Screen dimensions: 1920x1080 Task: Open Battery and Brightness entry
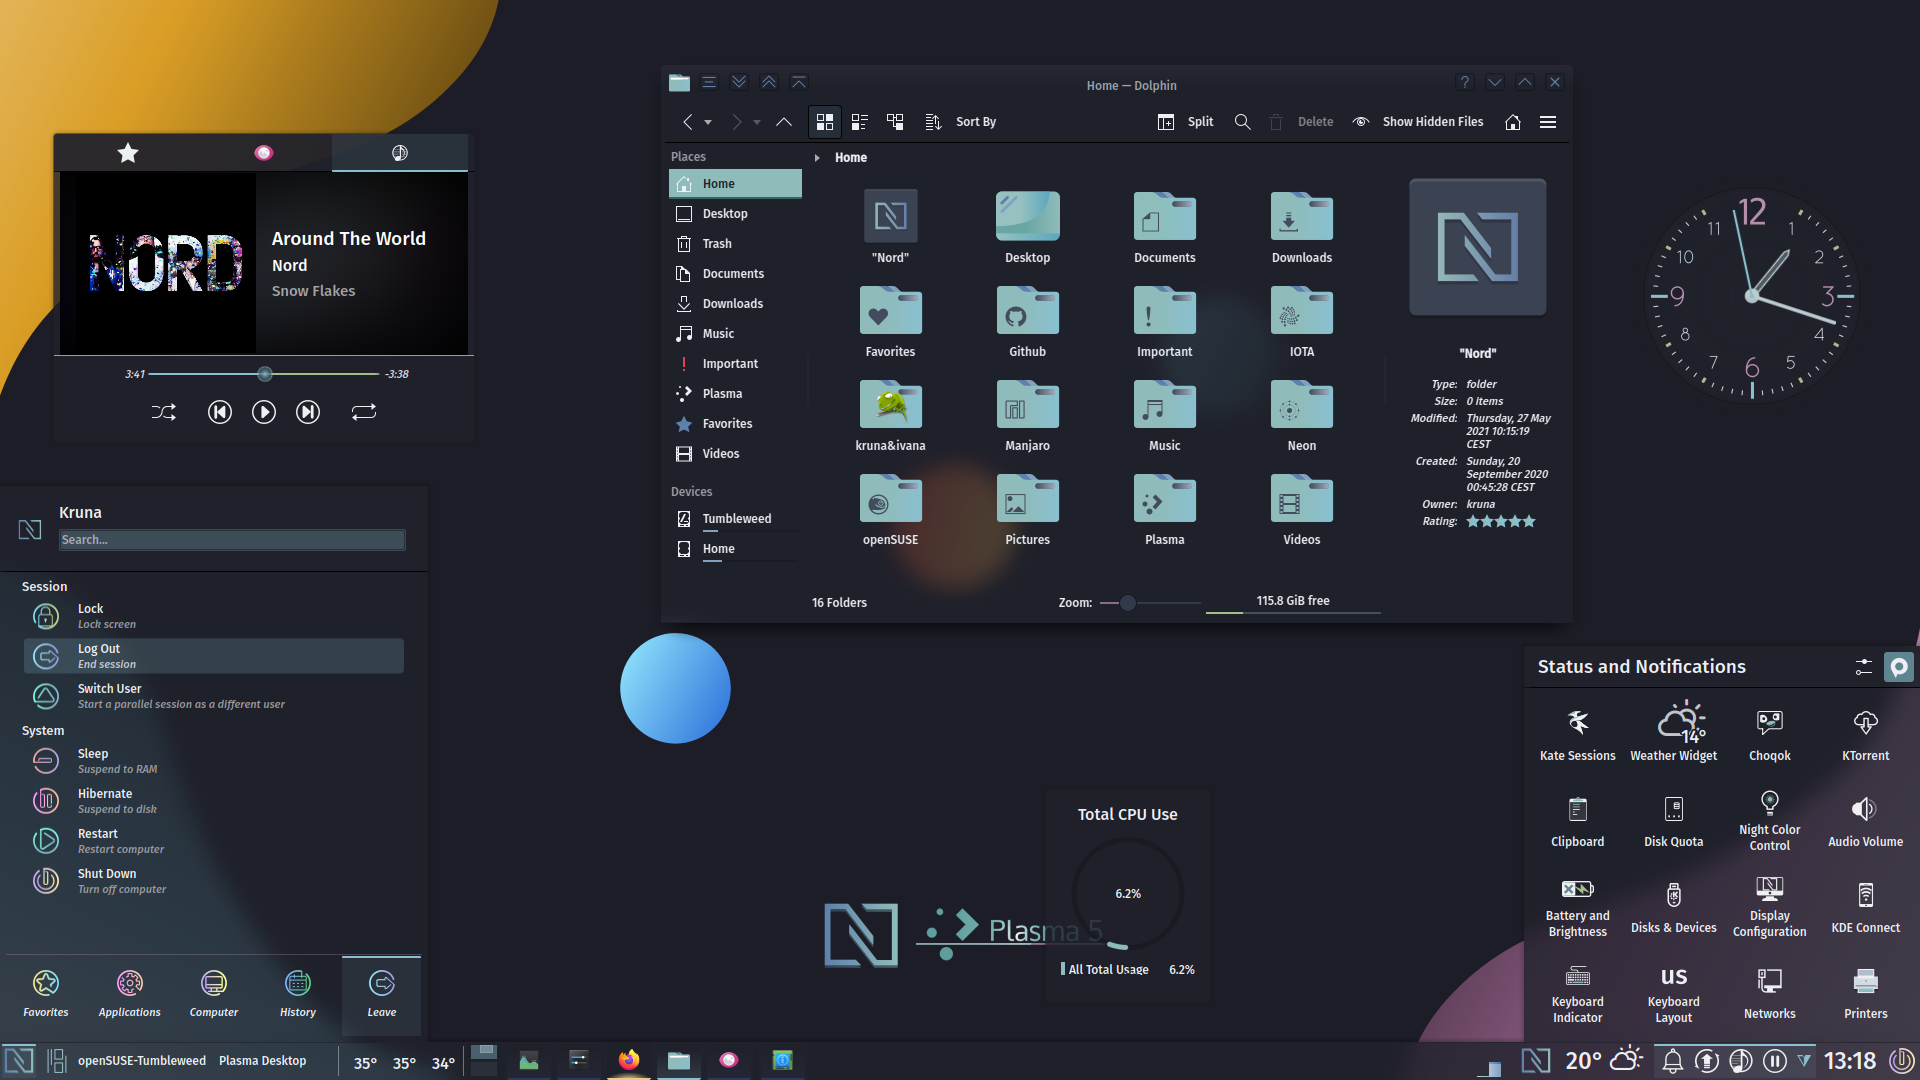click(1577, 908)
